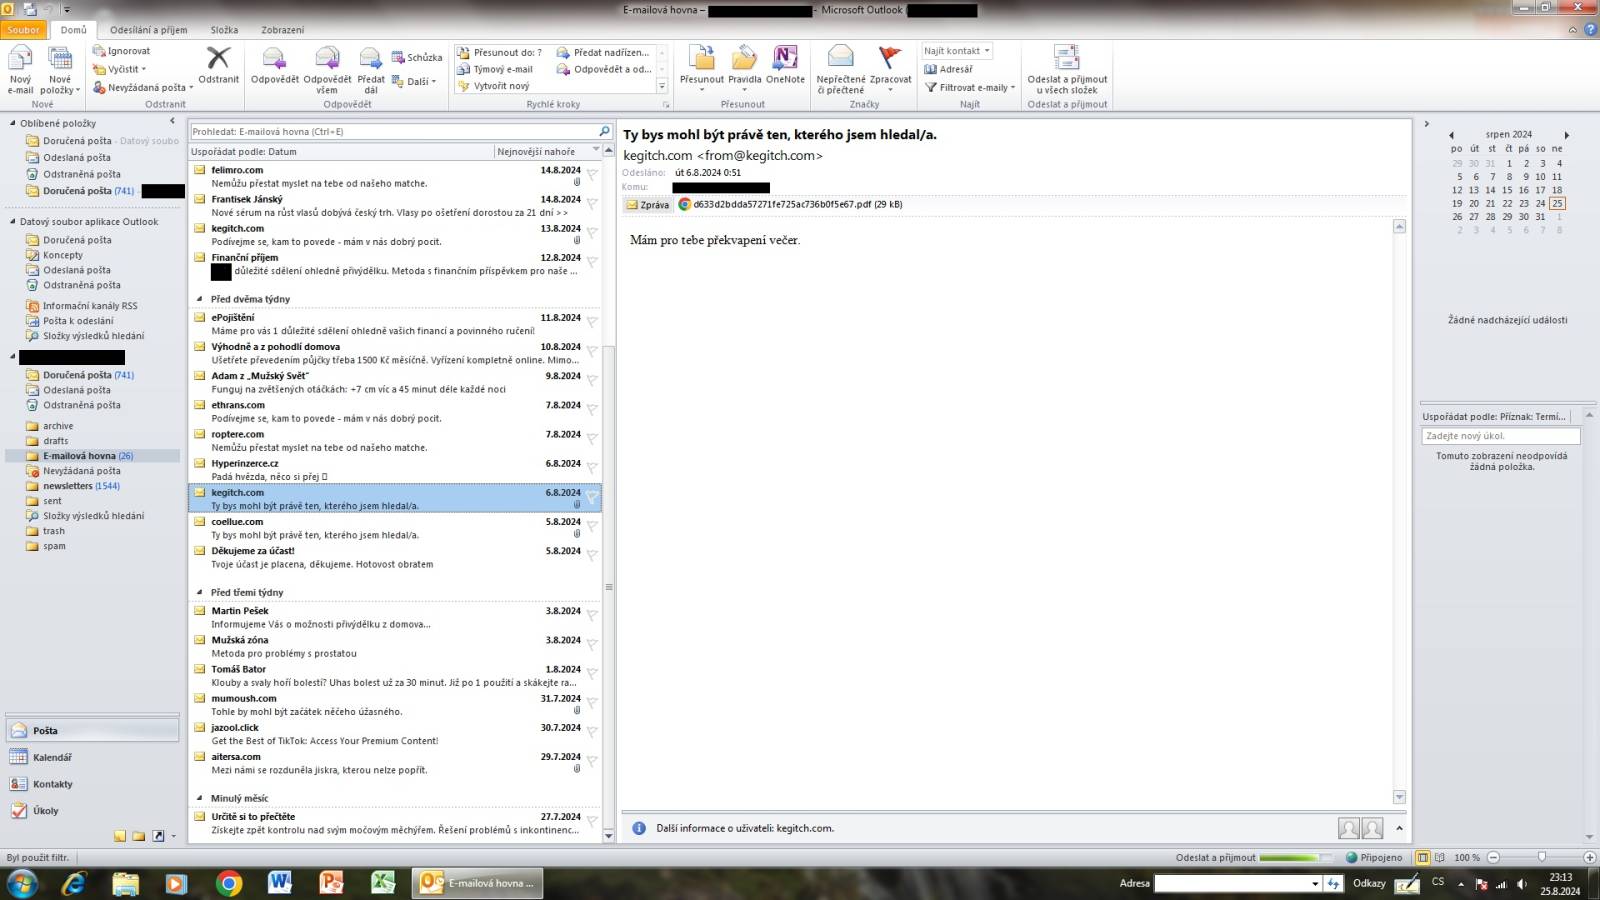Click the zoom slider handle in status bar
The width and height of the screenshot is (1600, 900).
[x=1541, y=857]
